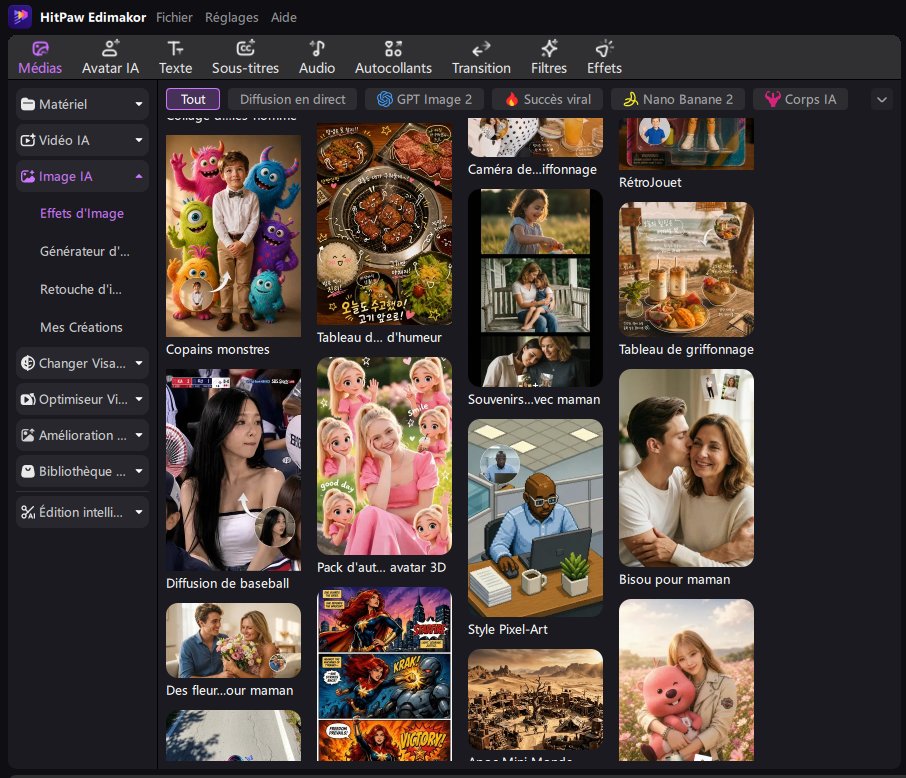Click the Vidéo IA sidebar icon

(x=27, y=140)
